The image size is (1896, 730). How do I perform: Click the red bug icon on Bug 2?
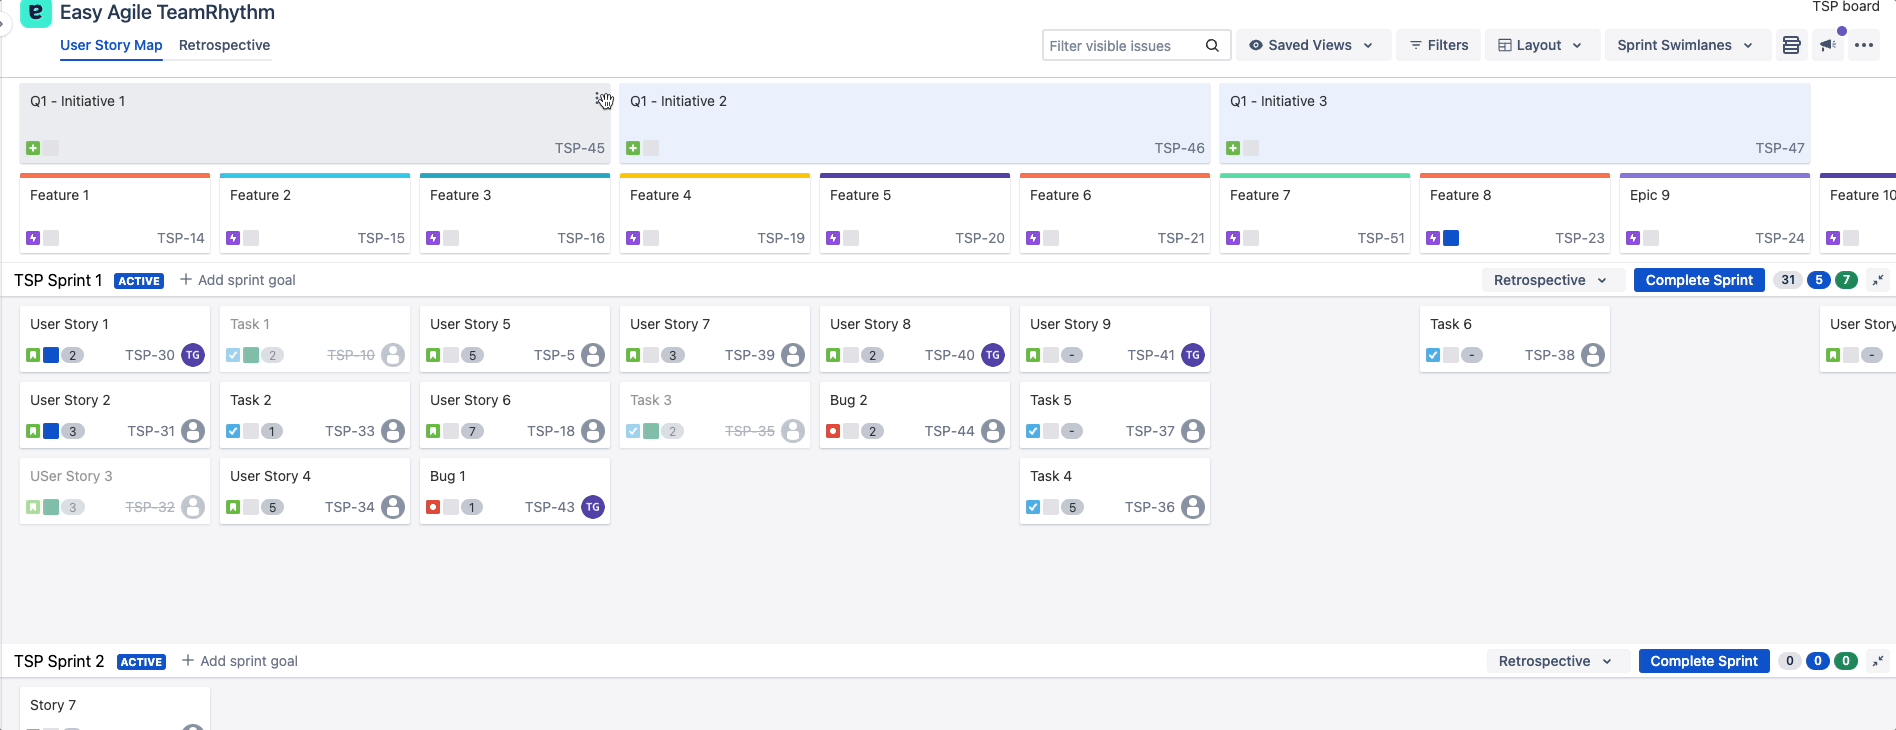(x=833, y=431)
